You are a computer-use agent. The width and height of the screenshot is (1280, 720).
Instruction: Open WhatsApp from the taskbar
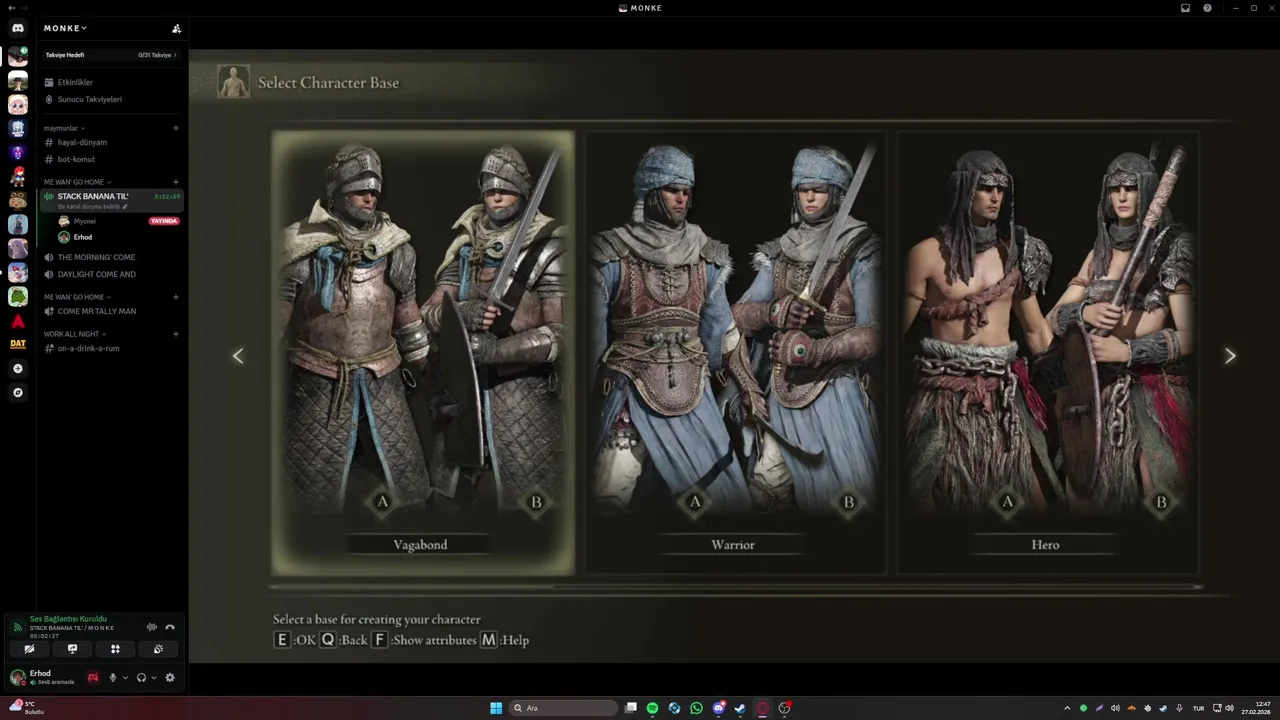(696, 708)
